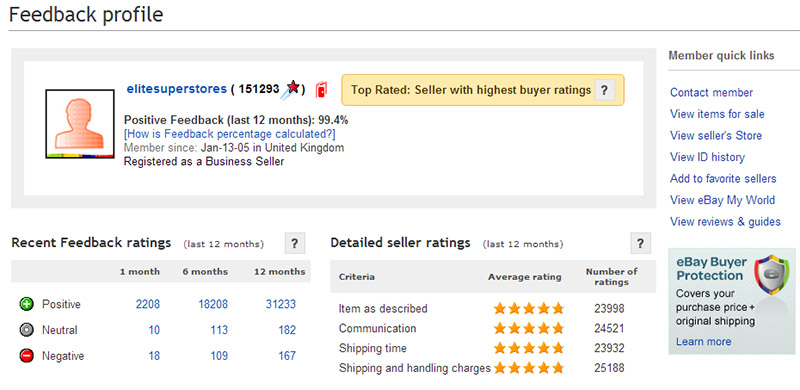Click Contact member link
800x390 pixels.
(x=711, y=92)
